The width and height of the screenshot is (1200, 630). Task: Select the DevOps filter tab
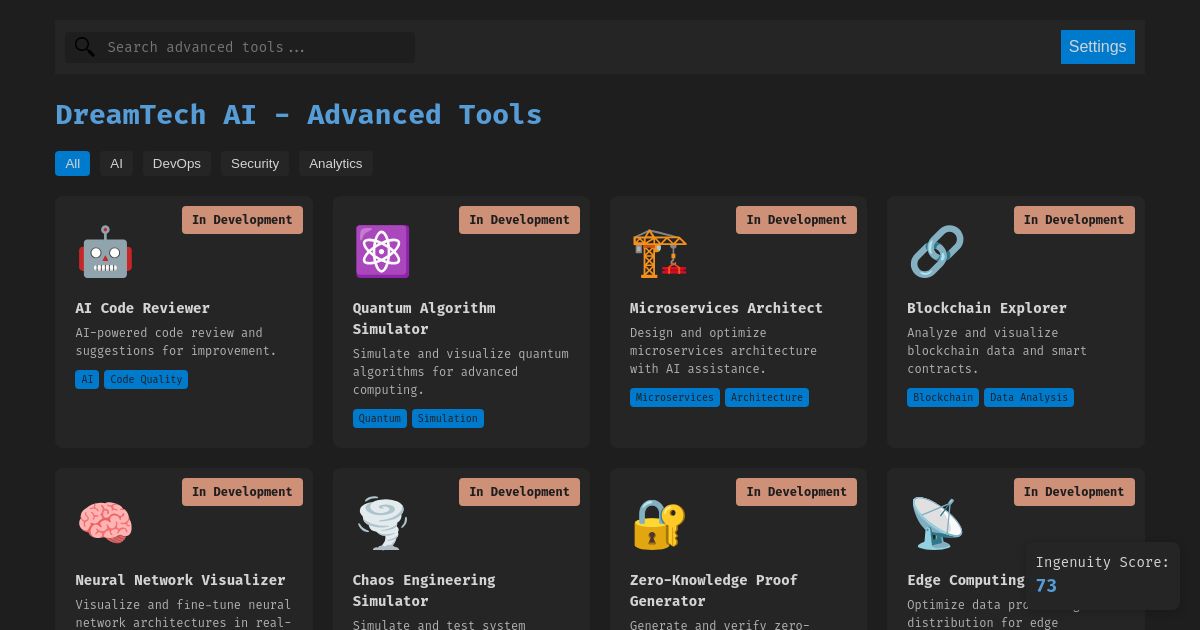coord(176,163)
